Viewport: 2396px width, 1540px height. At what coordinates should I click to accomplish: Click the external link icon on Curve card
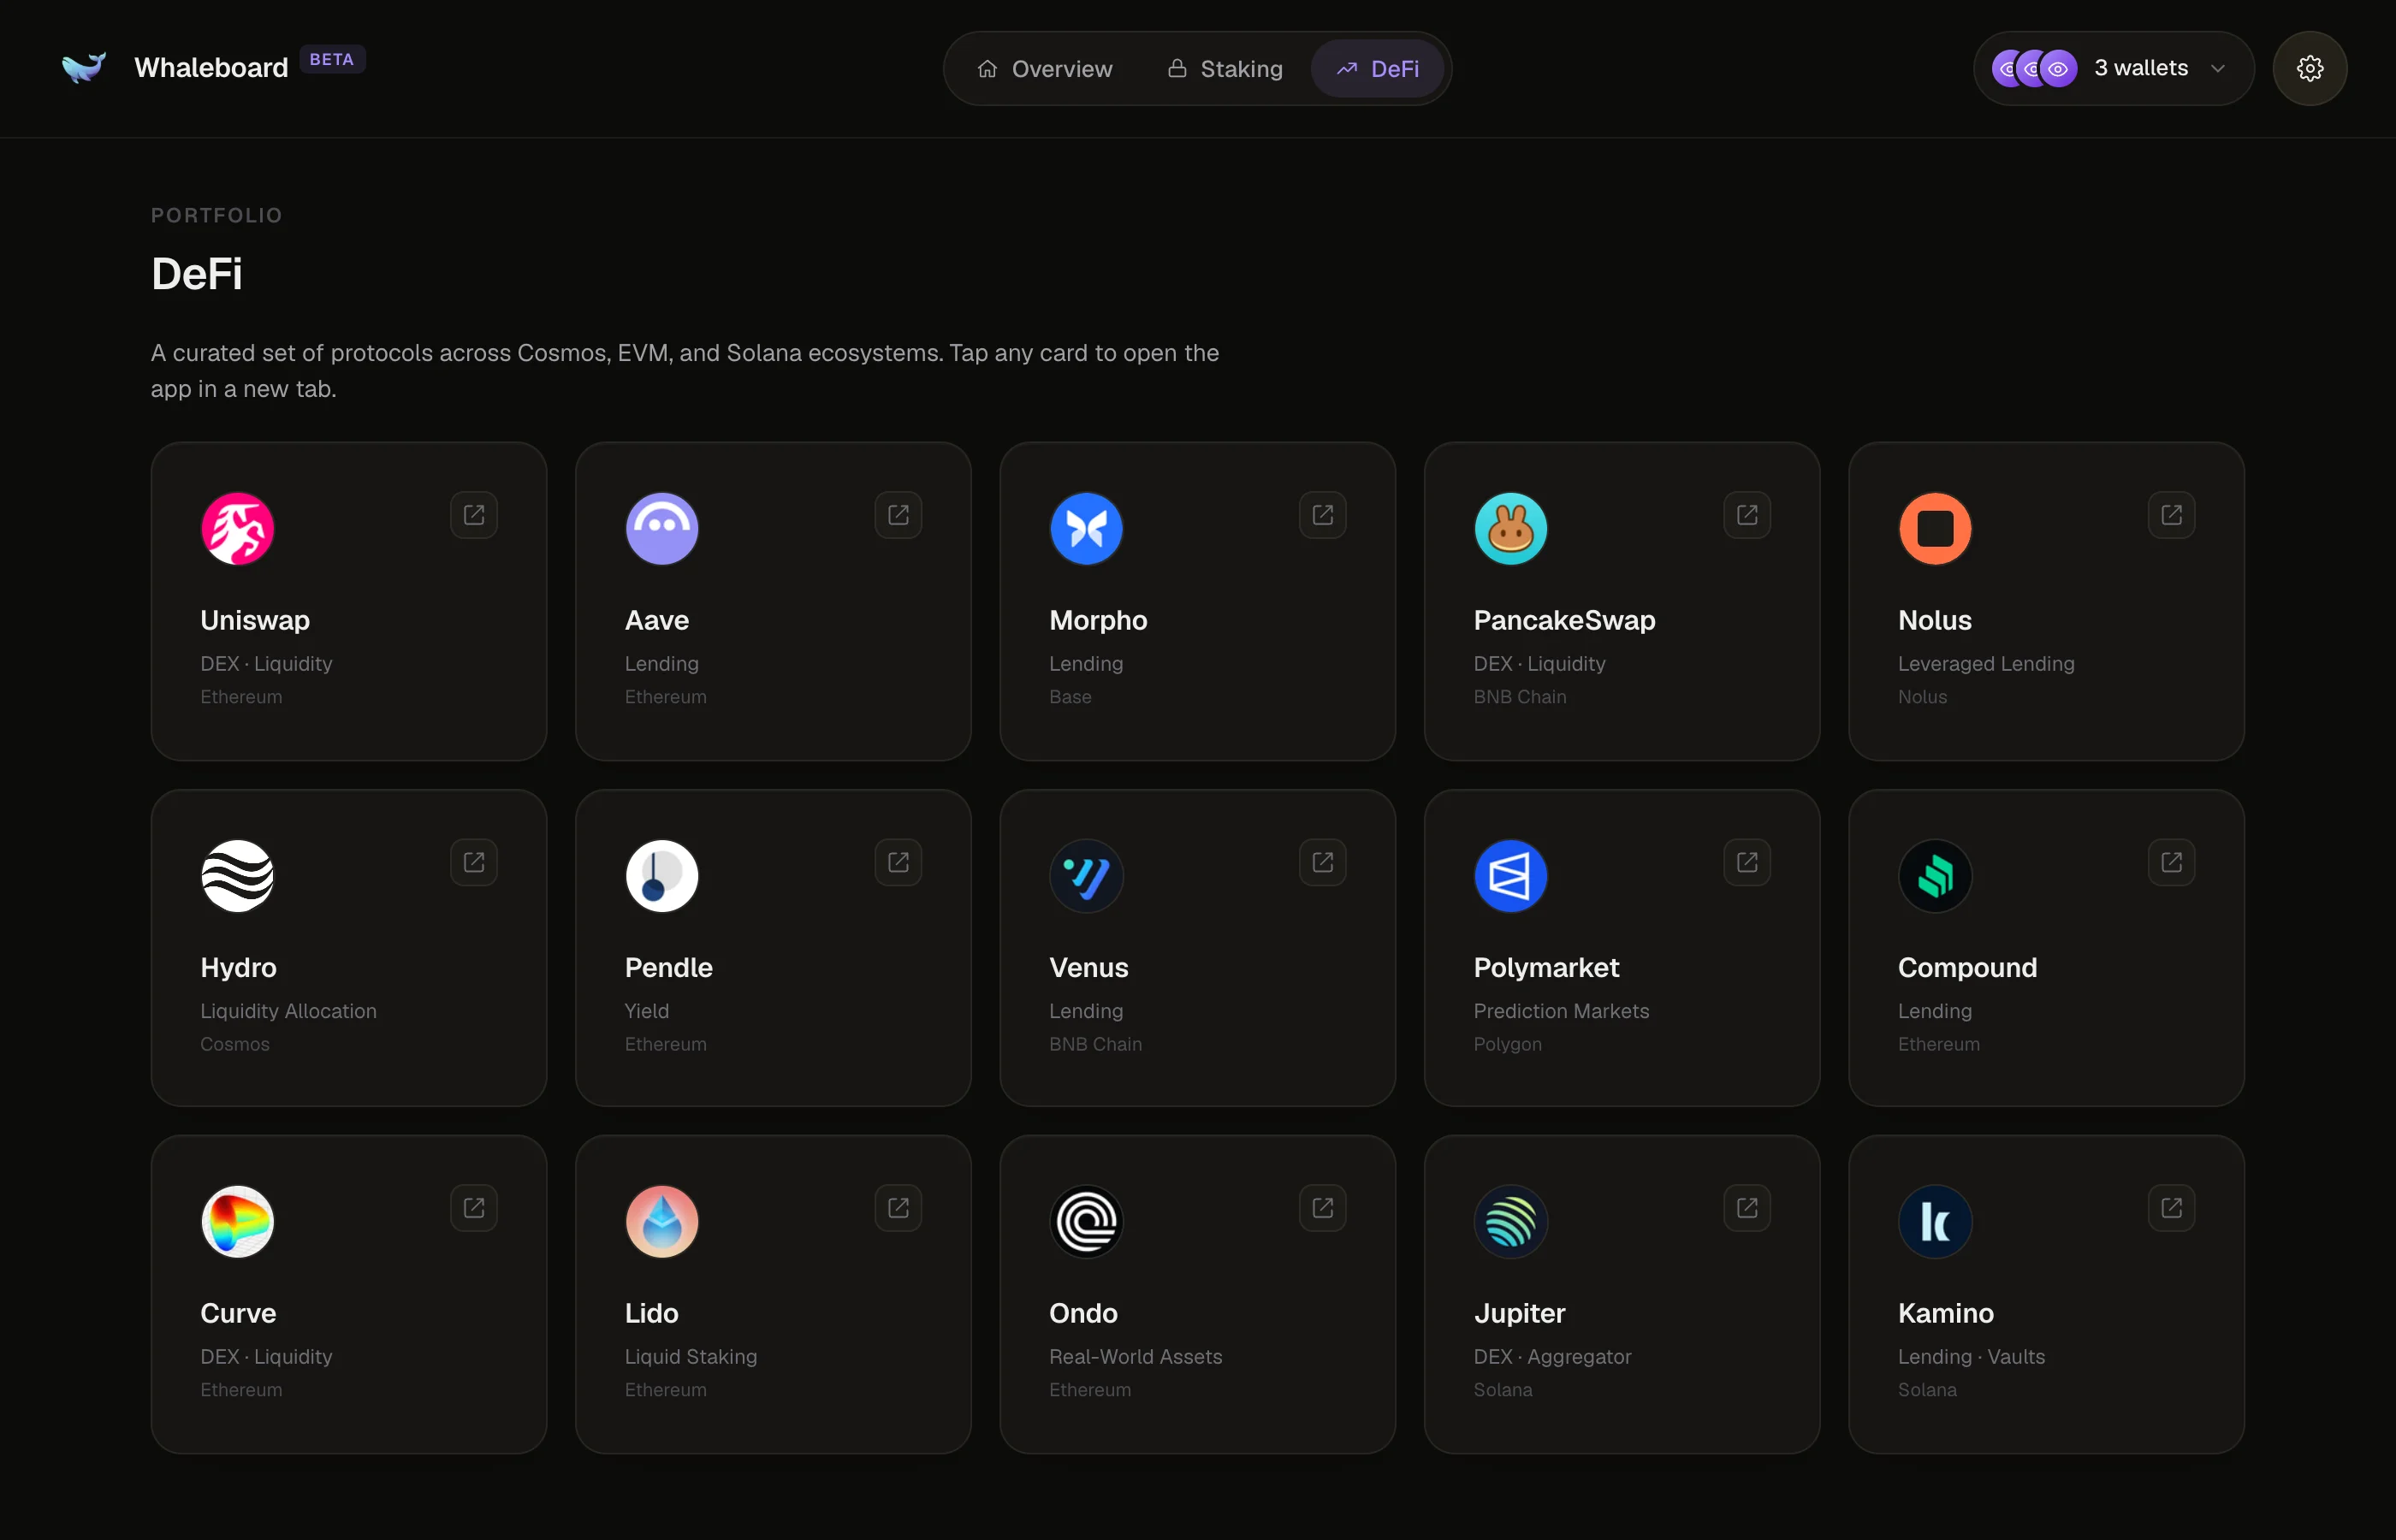pyautogui.click(x=474, y=1208)
